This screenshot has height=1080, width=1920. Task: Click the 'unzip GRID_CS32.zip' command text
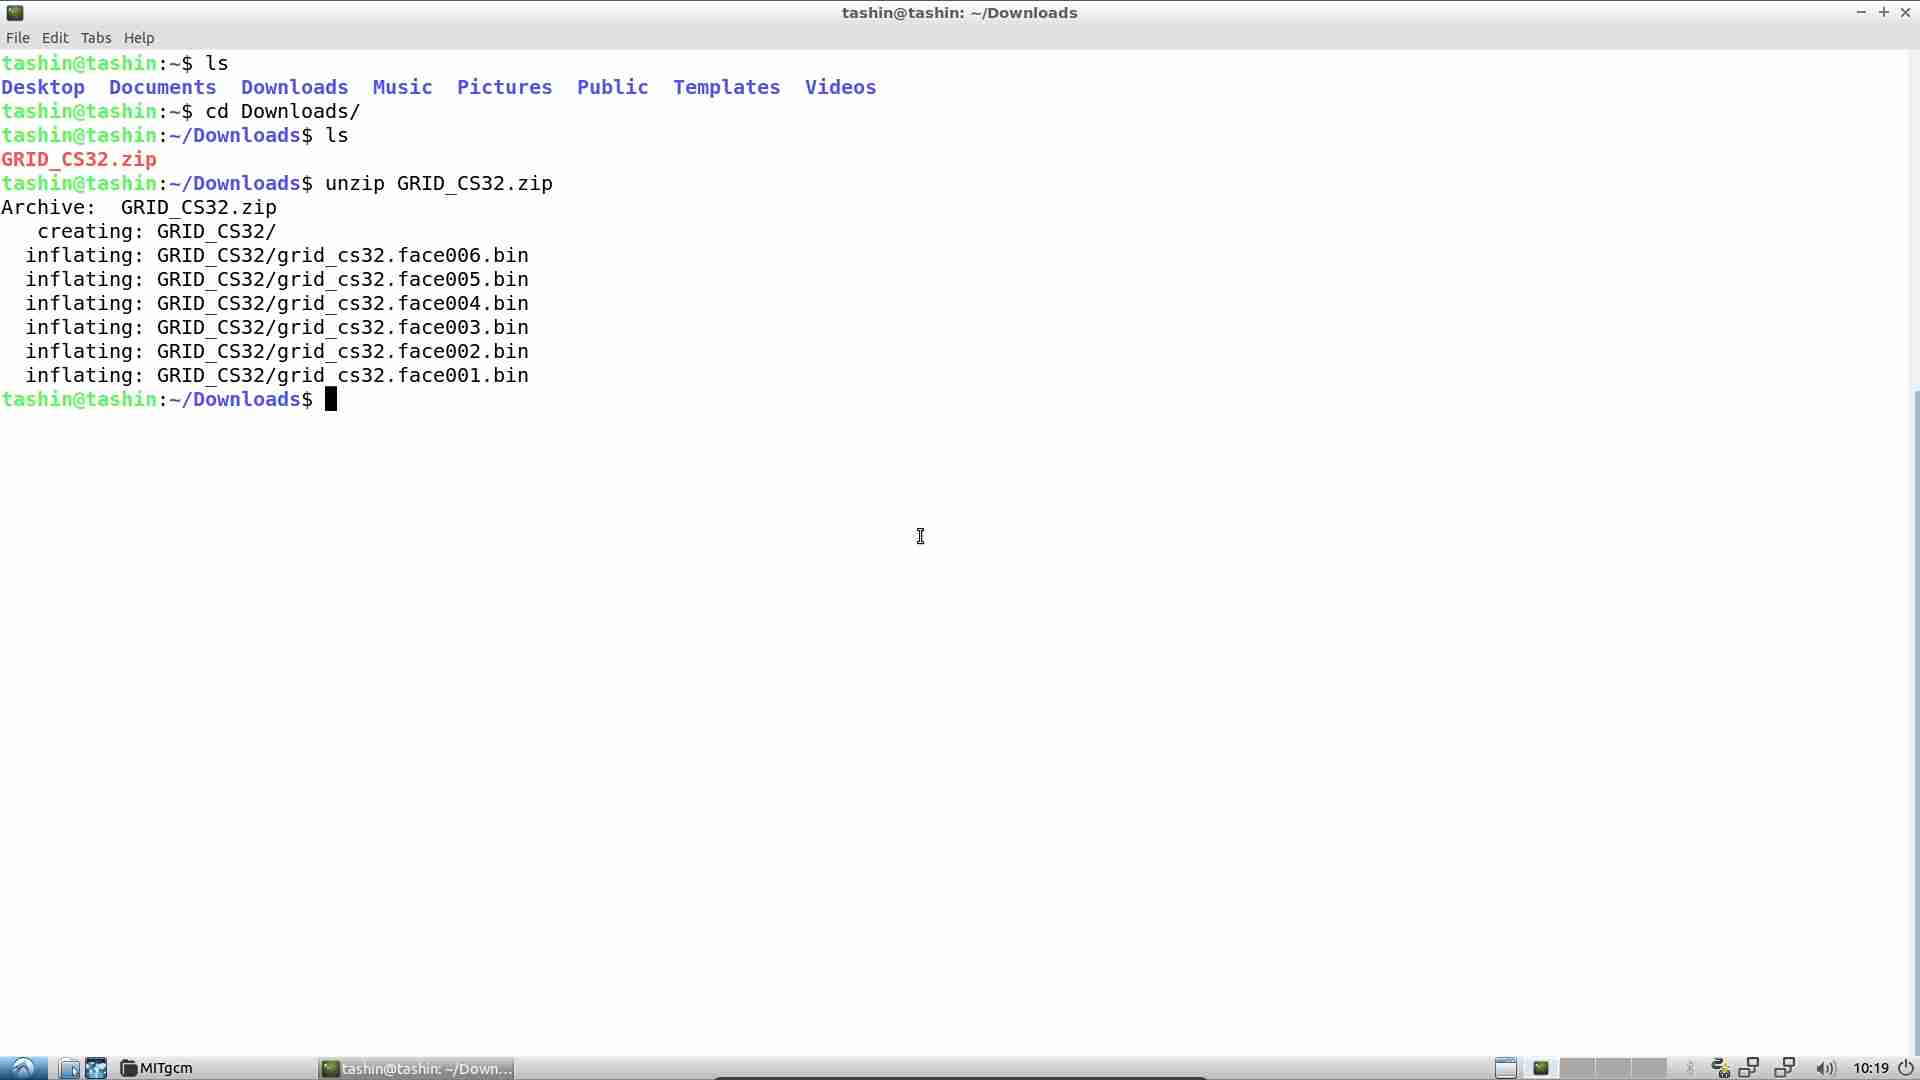click(439, 183)
